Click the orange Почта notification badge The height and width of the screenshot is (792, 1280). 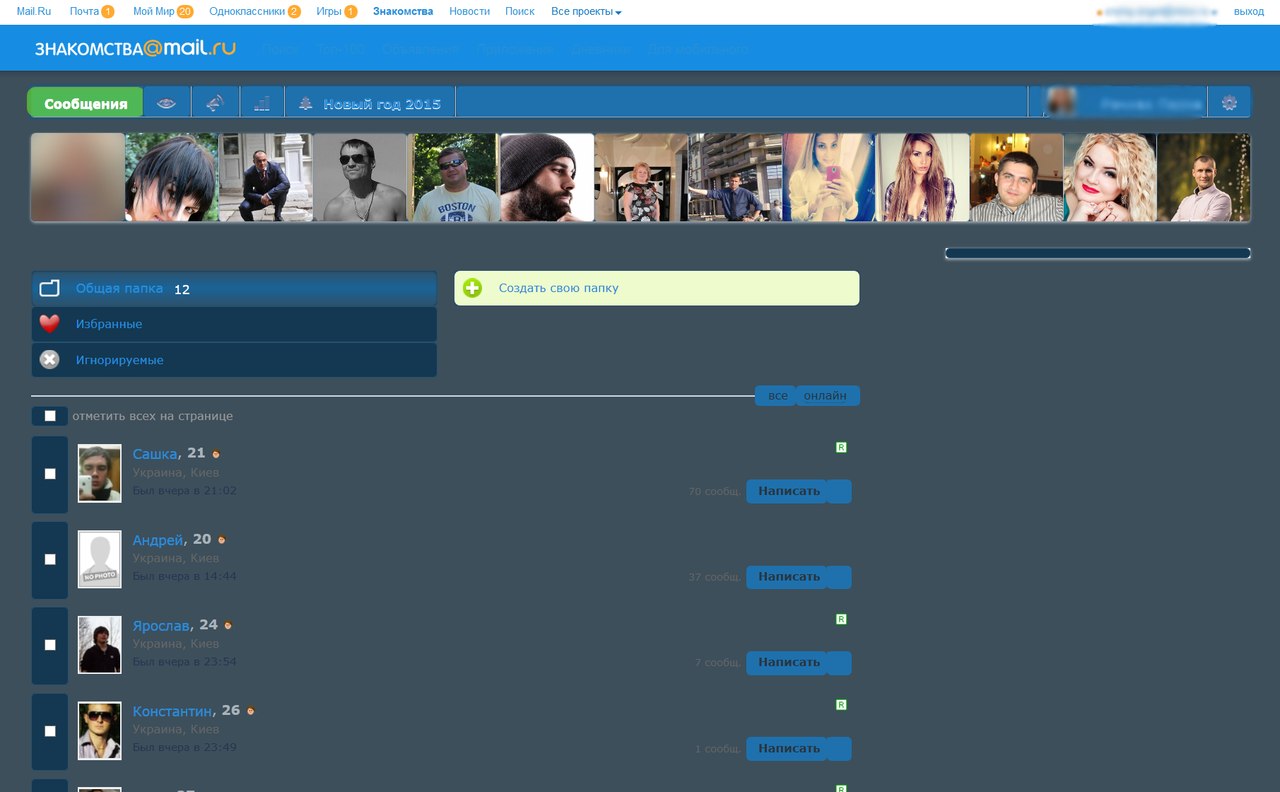(x=108, y=12)
